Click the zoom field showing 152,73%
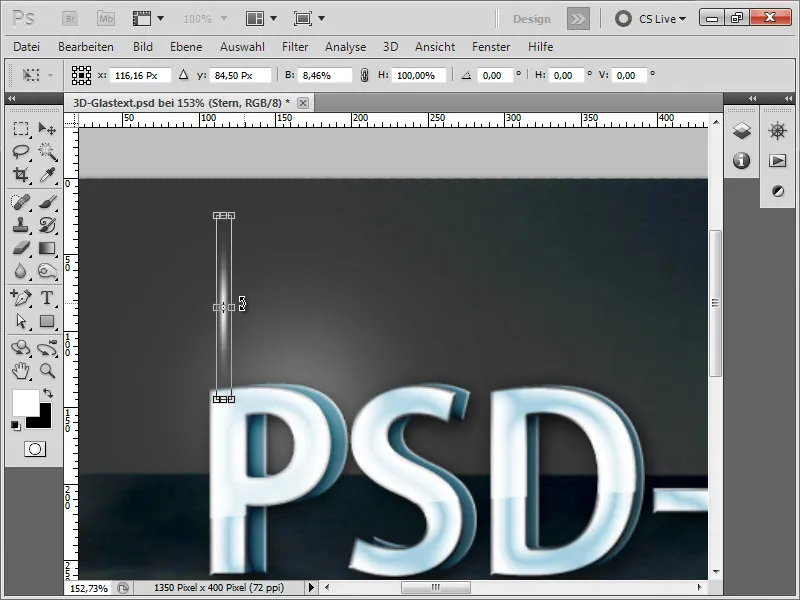Viewport: 800px width, 600px height. [89, 588]
